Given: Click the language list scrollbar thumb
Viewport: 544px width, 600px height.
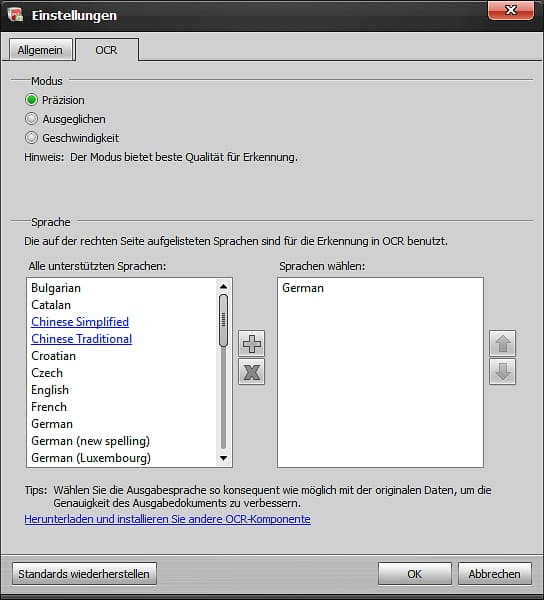Looking at the screenshot, I should pos(223,320).
